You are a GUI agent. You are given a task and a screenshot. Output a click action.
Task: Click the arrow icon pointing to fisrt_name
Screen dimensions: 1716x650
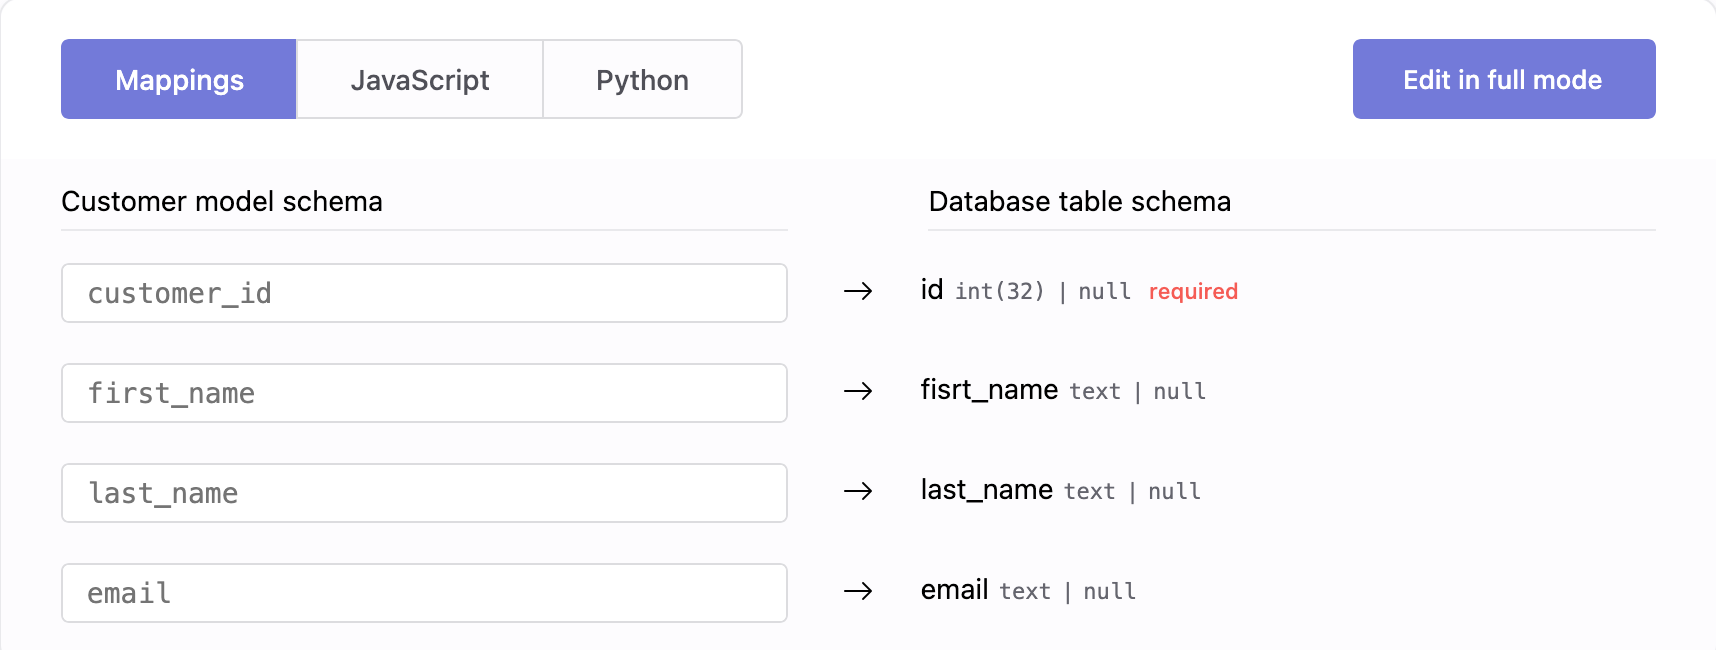click(858, 391)
